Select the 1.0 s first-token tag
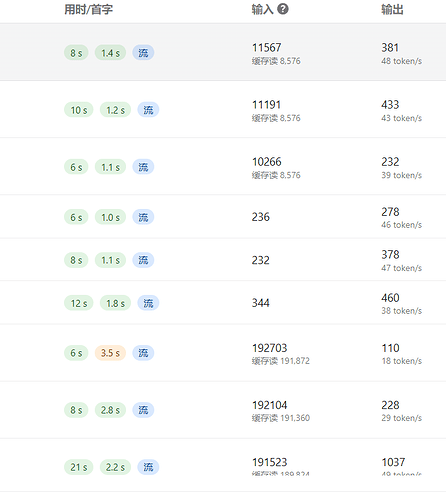Screen dimensions: 446x500 110,217
